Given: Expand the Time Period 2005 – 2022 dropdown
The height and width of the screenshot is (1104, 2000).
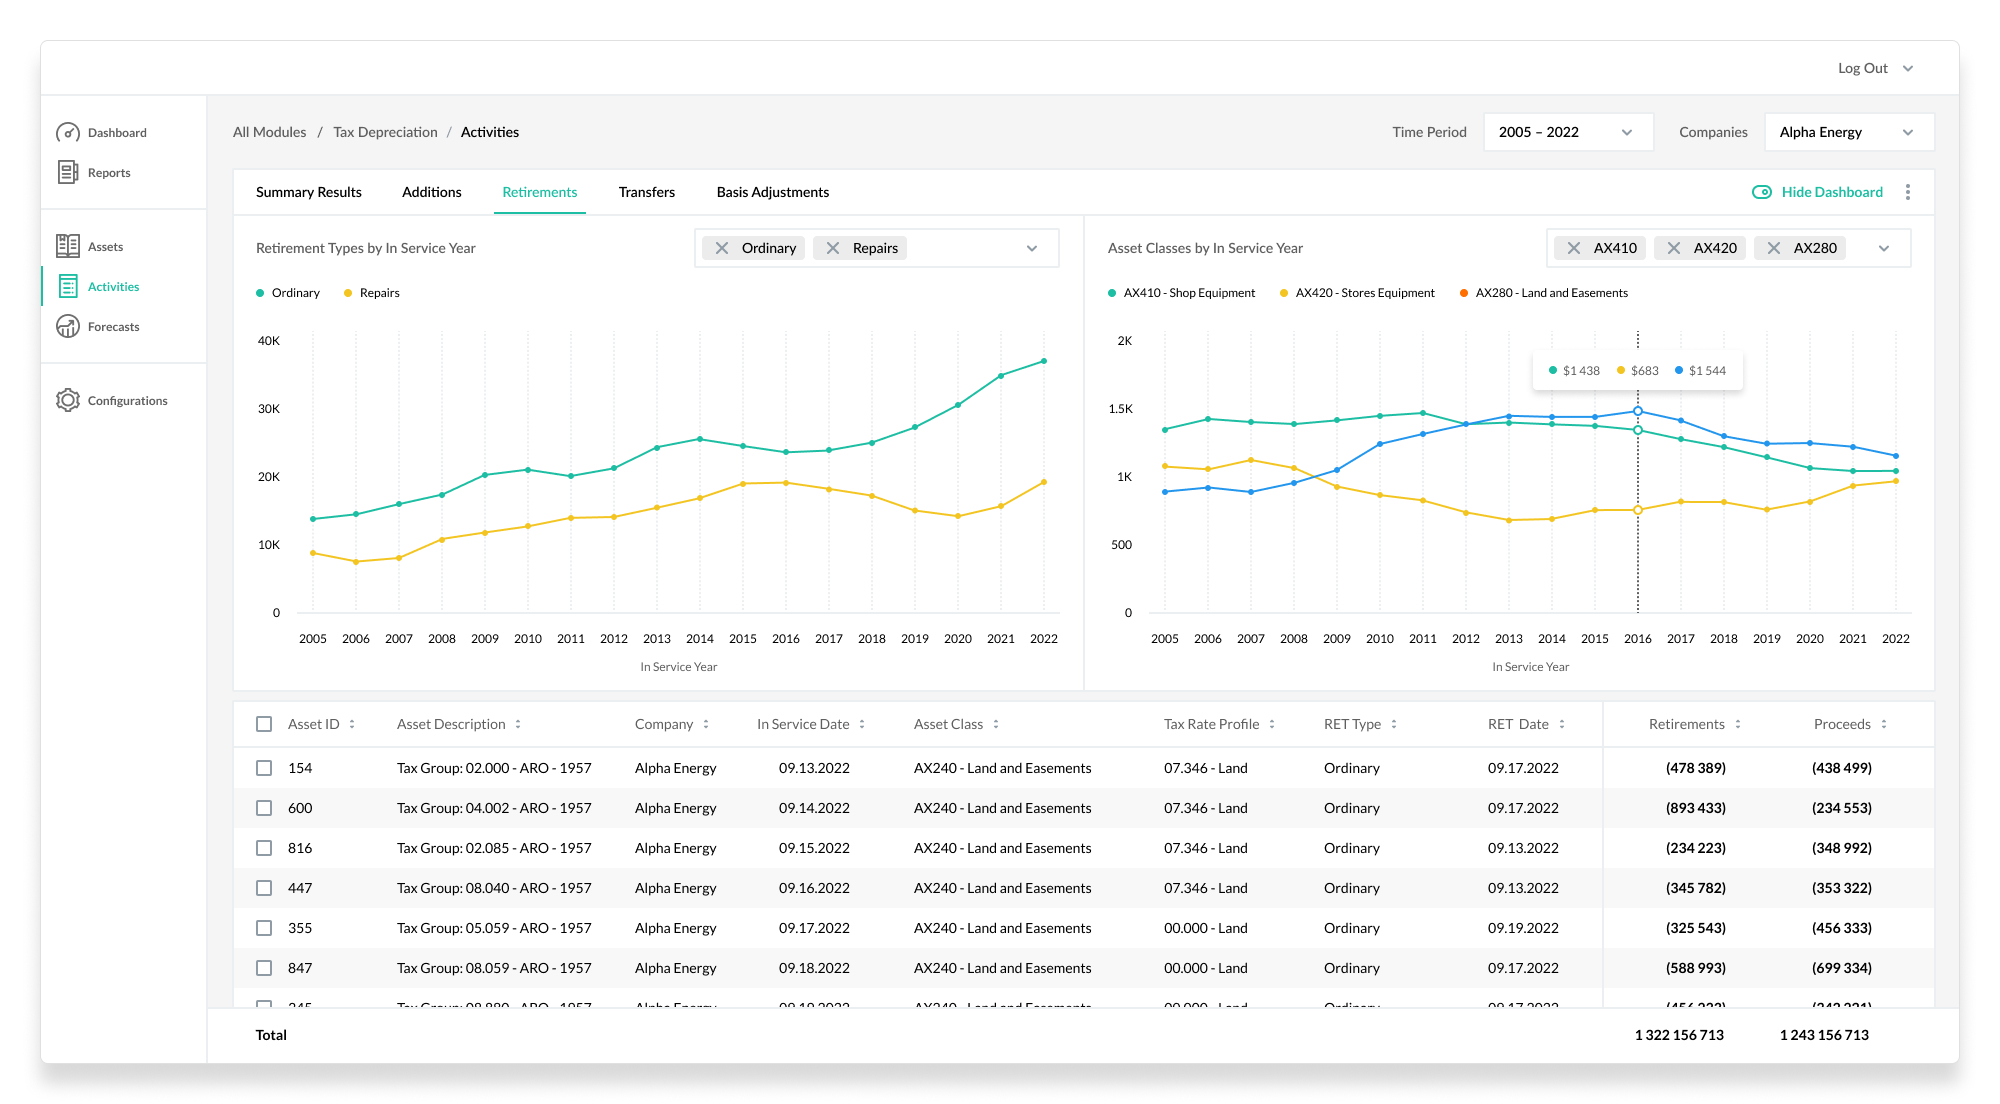Looking at the screenshot, I should (1568, 132).
